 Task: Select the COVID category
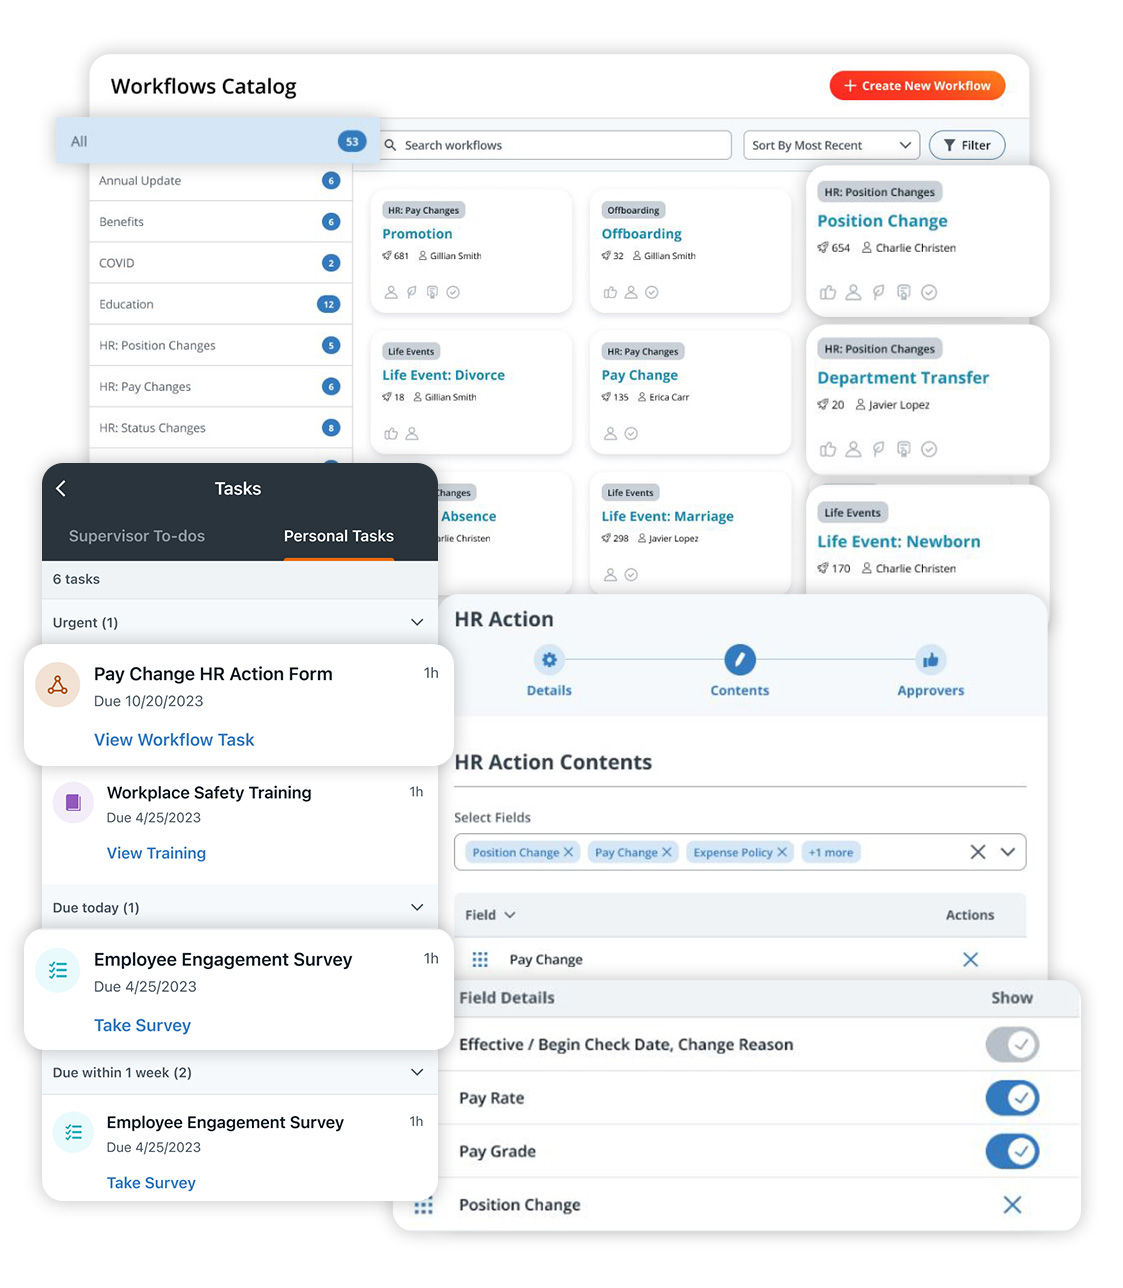(x=220, y=263)
